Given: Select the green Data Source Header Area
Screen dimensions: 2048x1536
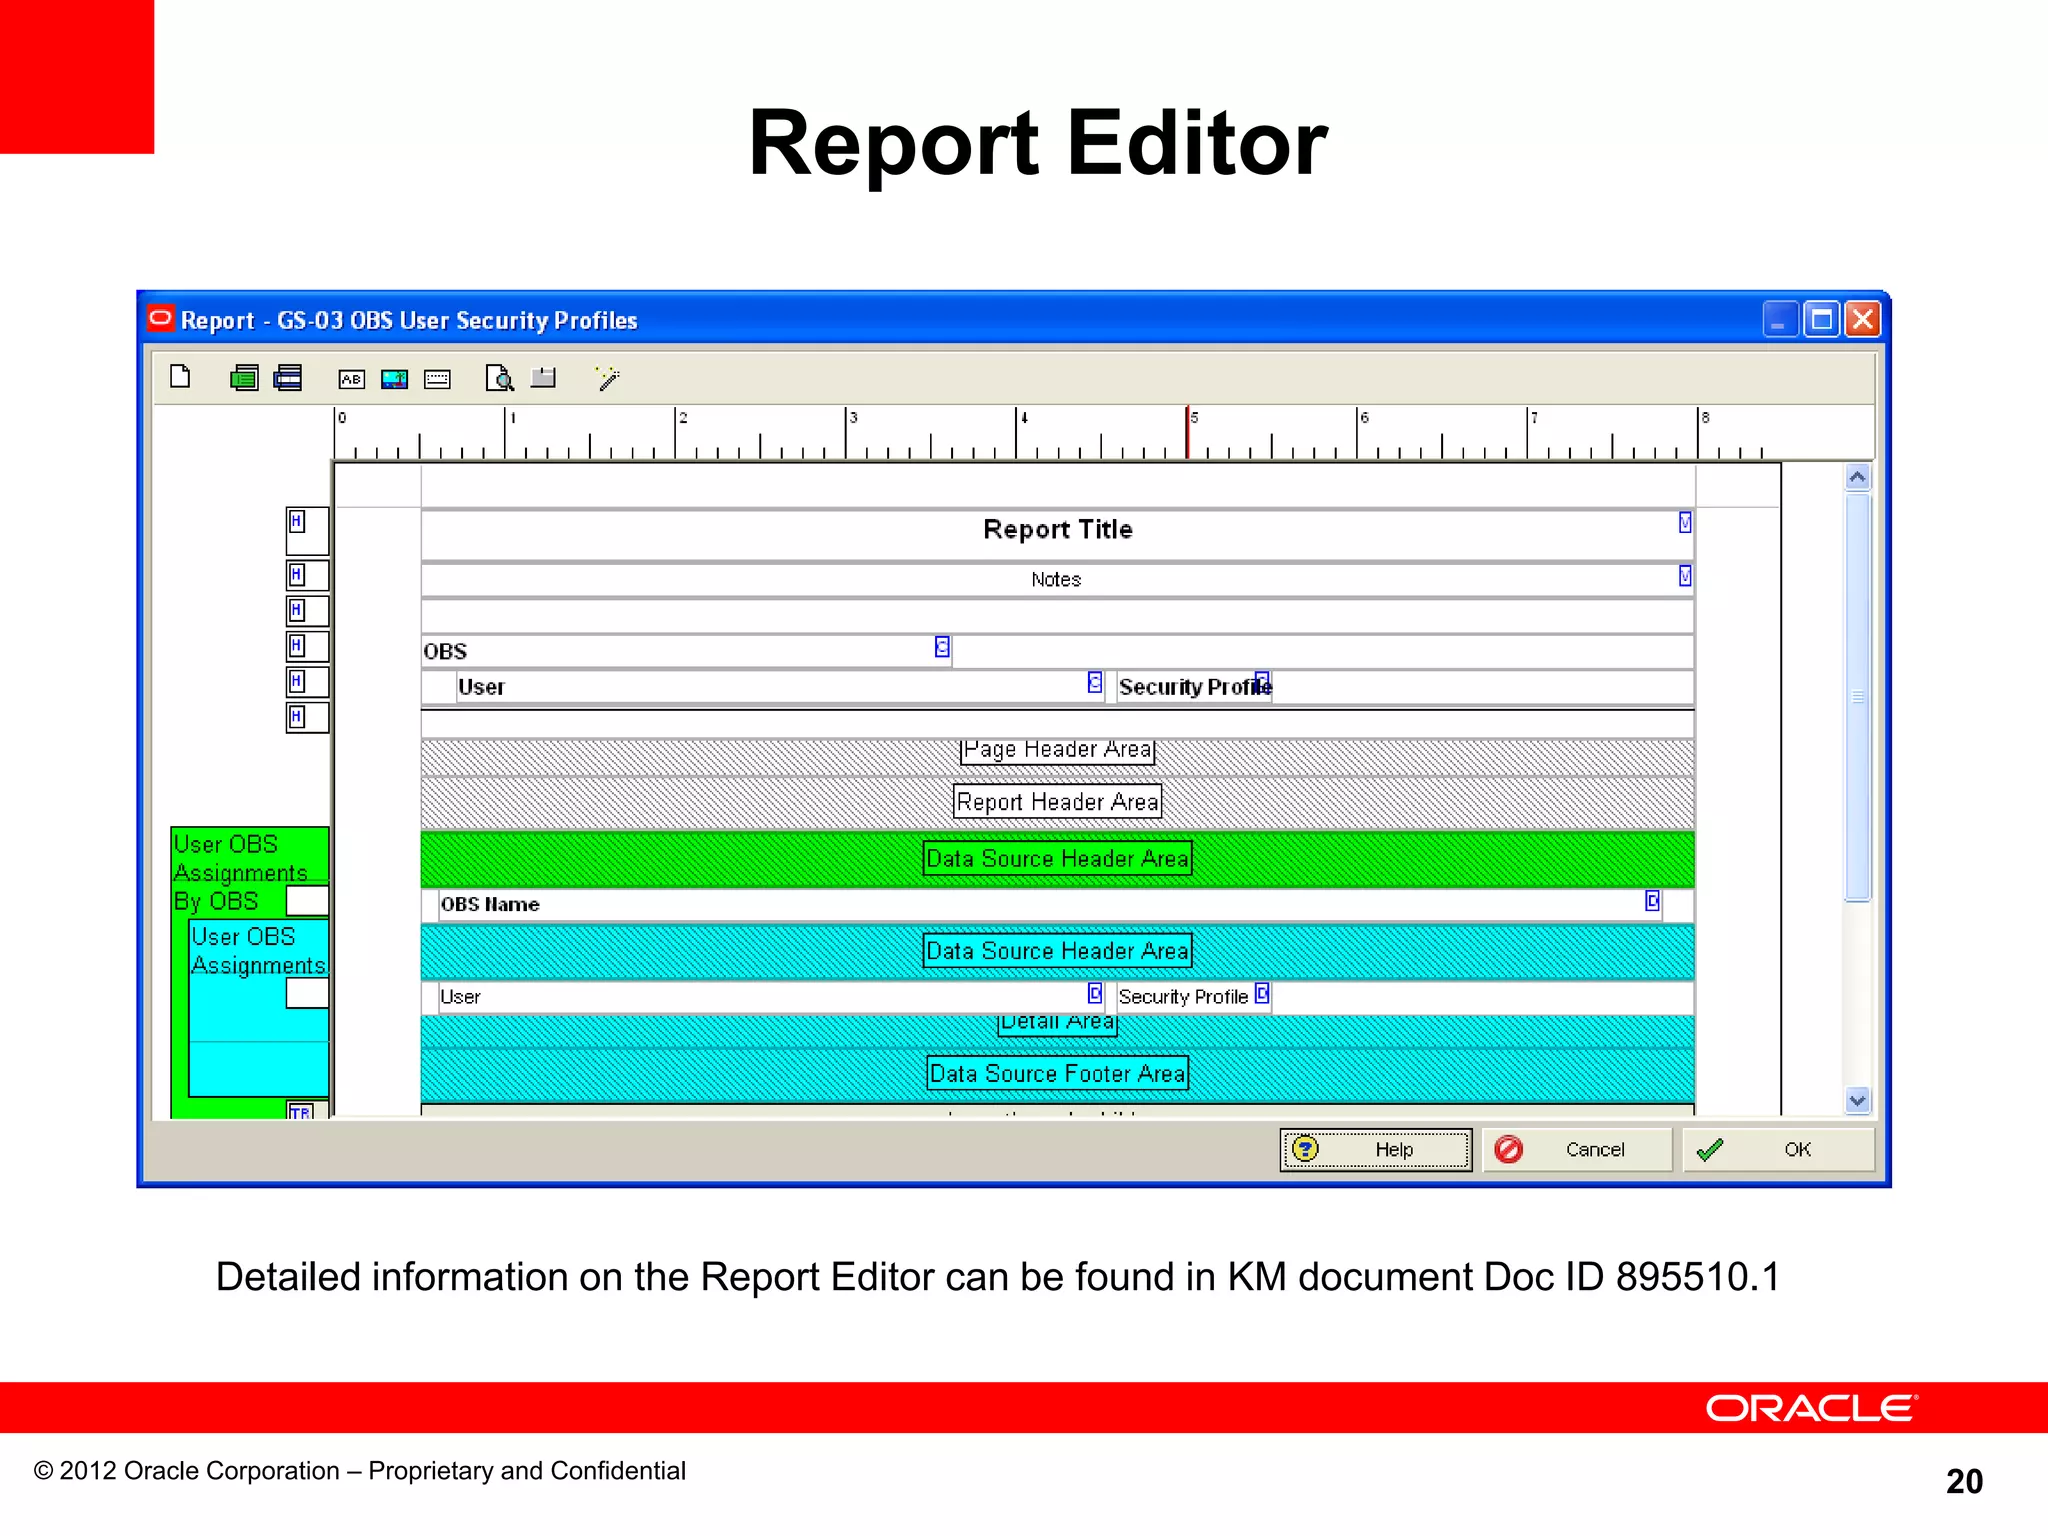Looking at the screenshot, I should point(1057,859).
